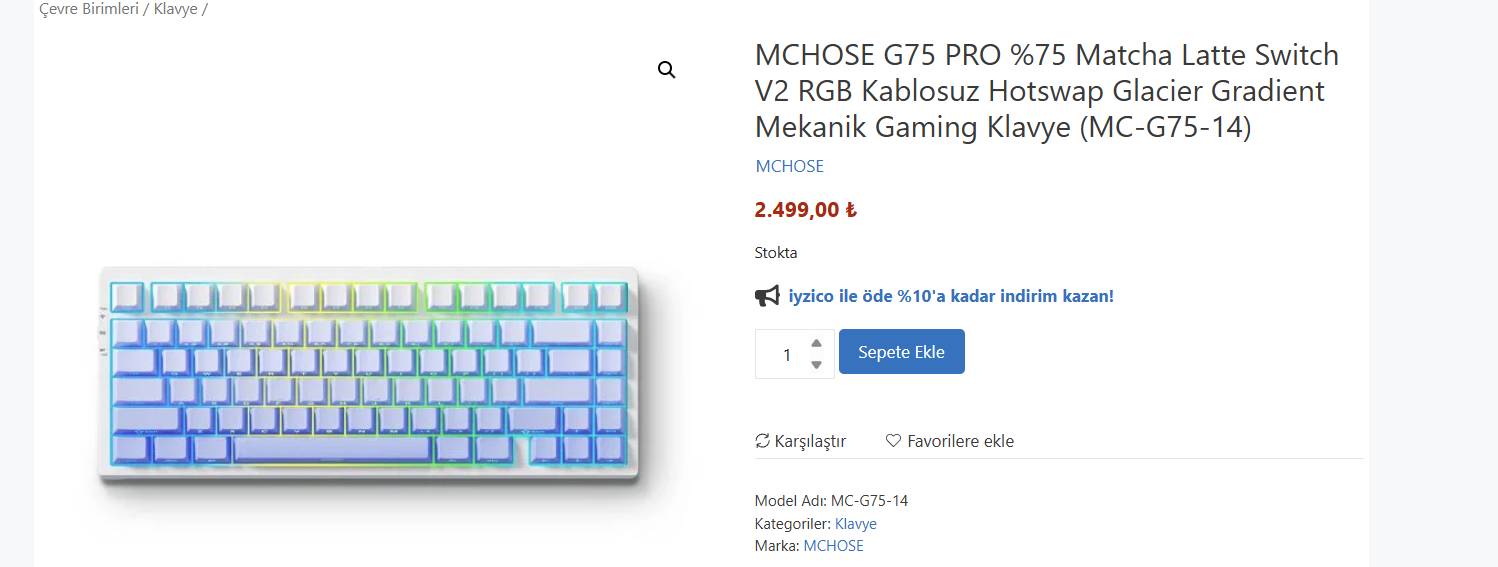The width and height of the screenshot is (1498, 567).
Task: Click the compare arrows icon beside Karşılaştır
Action: 762,441
